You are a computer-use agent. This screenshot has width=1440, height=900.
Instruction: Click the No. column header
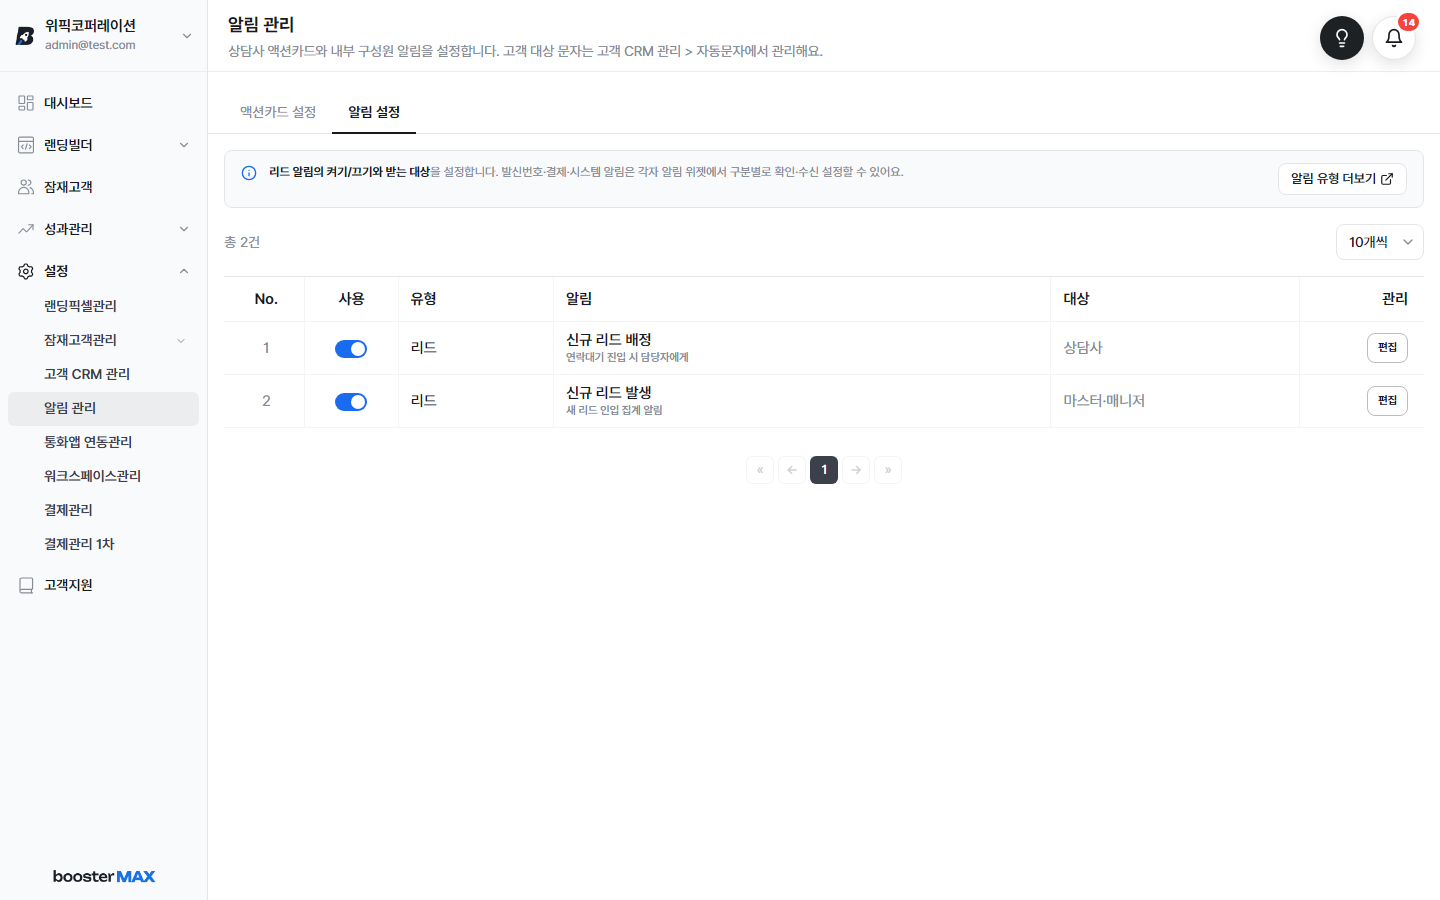click(x=266, y=299)
